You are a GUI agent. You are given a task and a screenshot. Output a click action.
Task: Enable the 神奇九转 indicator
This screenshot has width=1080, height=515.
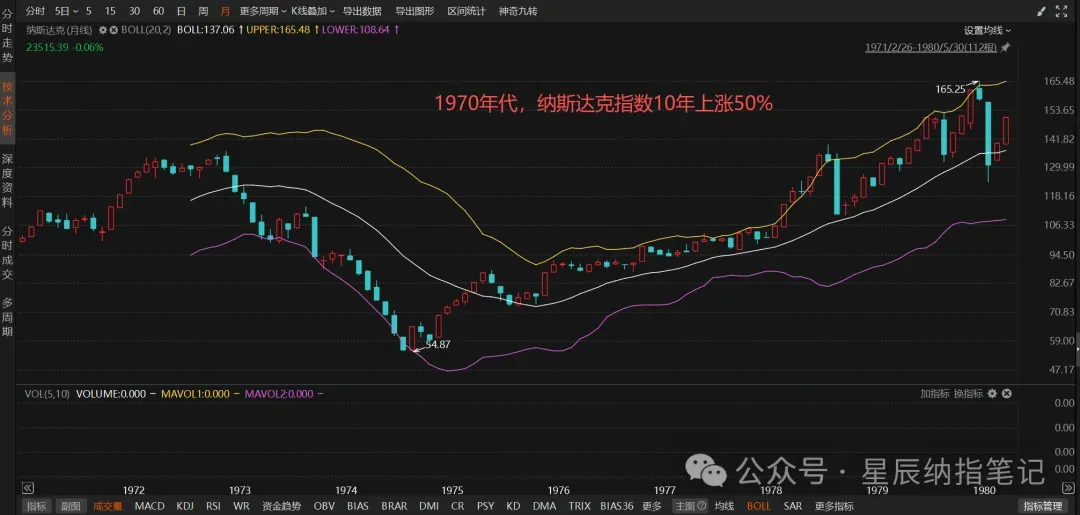click(518, 11)
